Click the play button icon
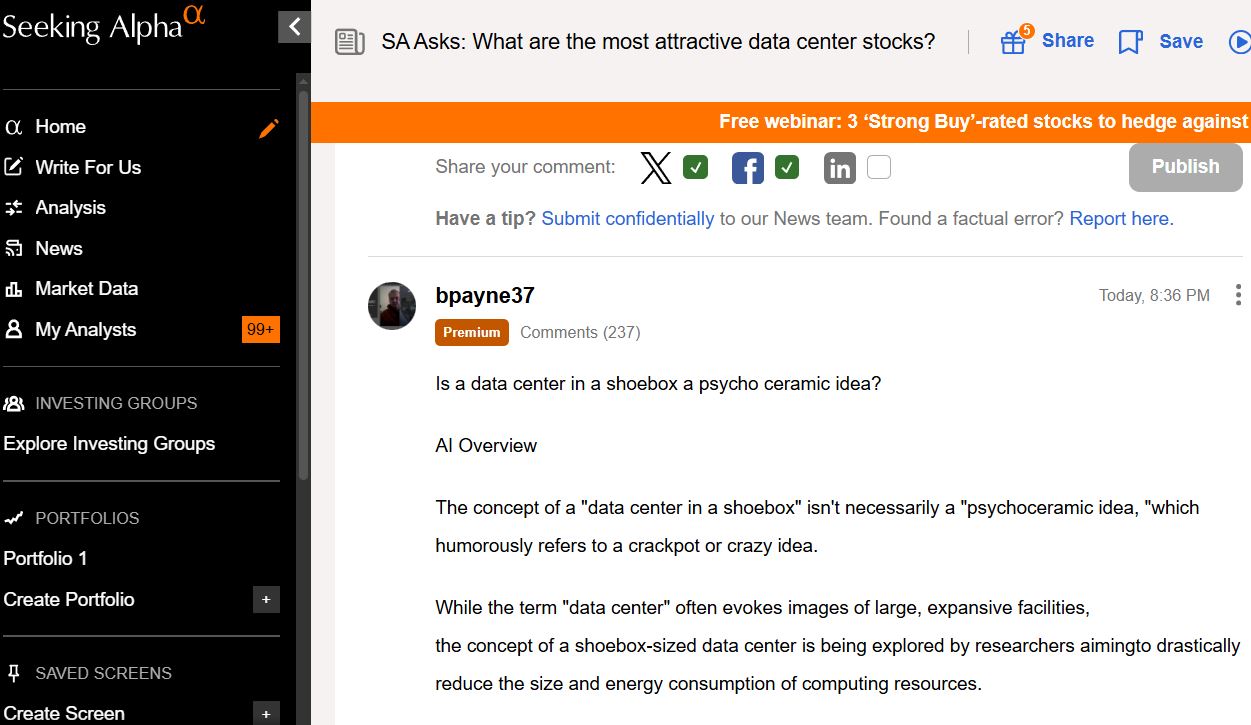 (x=1240, y=42)
